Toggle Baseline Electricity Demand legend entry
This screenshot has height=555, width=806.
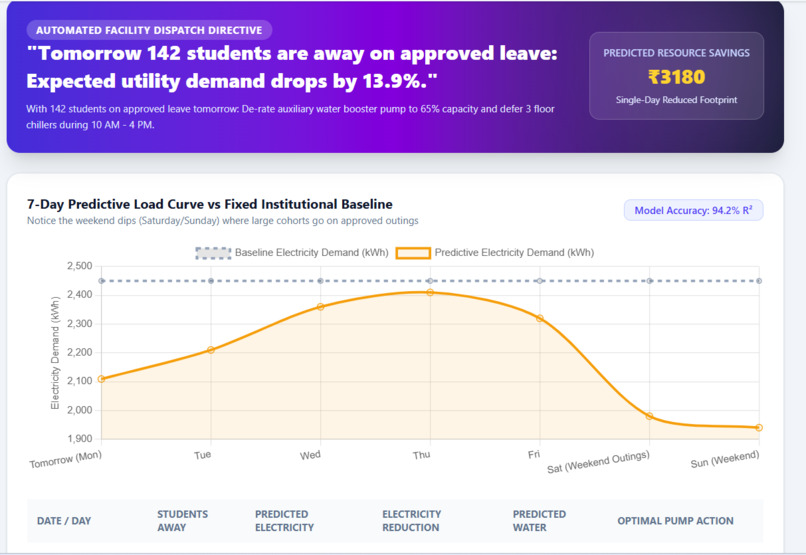click(291, 253)
